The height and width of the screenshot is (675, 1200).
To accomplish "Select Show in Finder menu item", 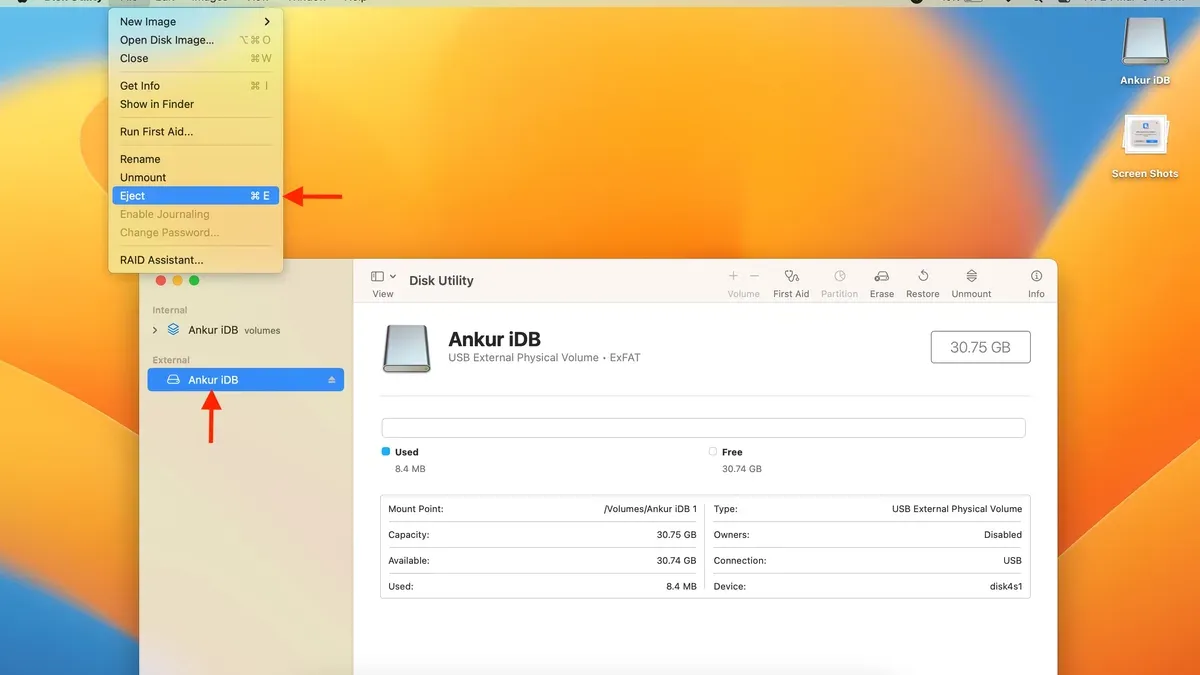I will click(196, 104).
